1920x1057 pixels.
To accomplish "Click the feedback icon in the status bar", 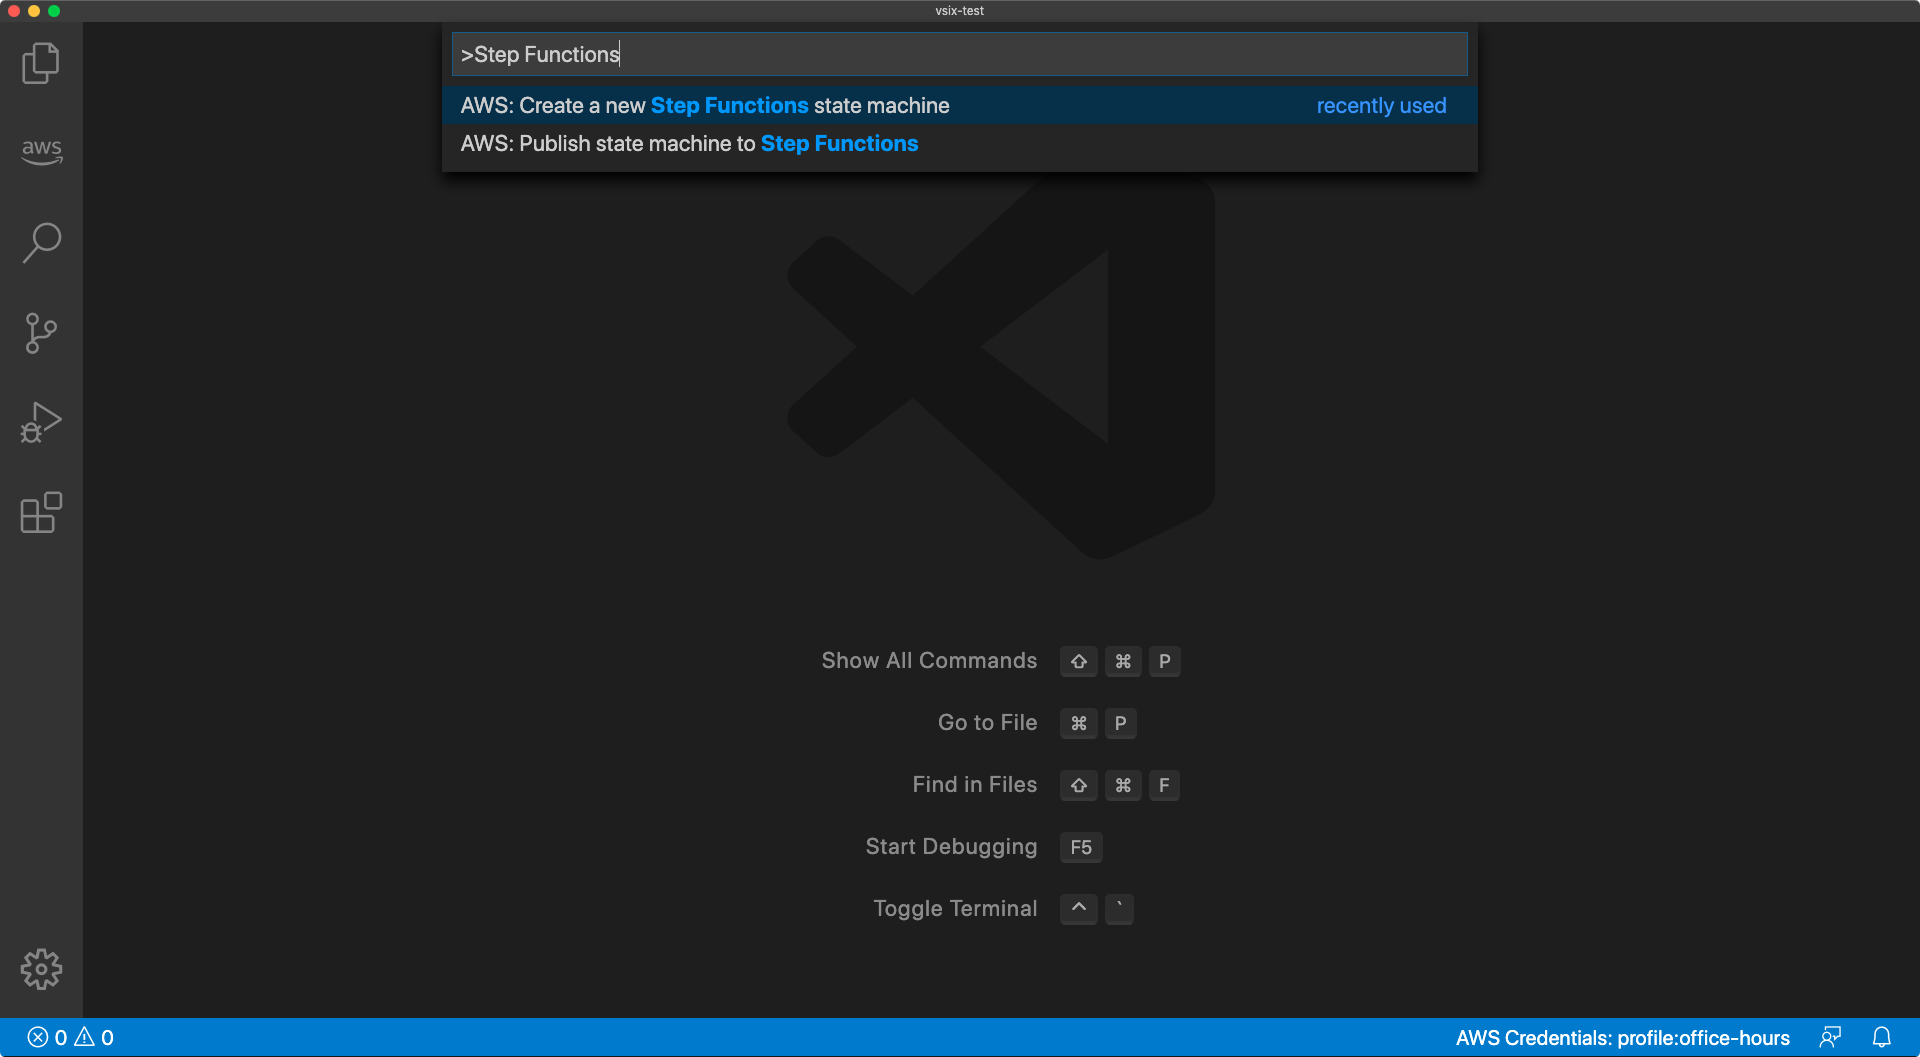I will point(1830,1037).
